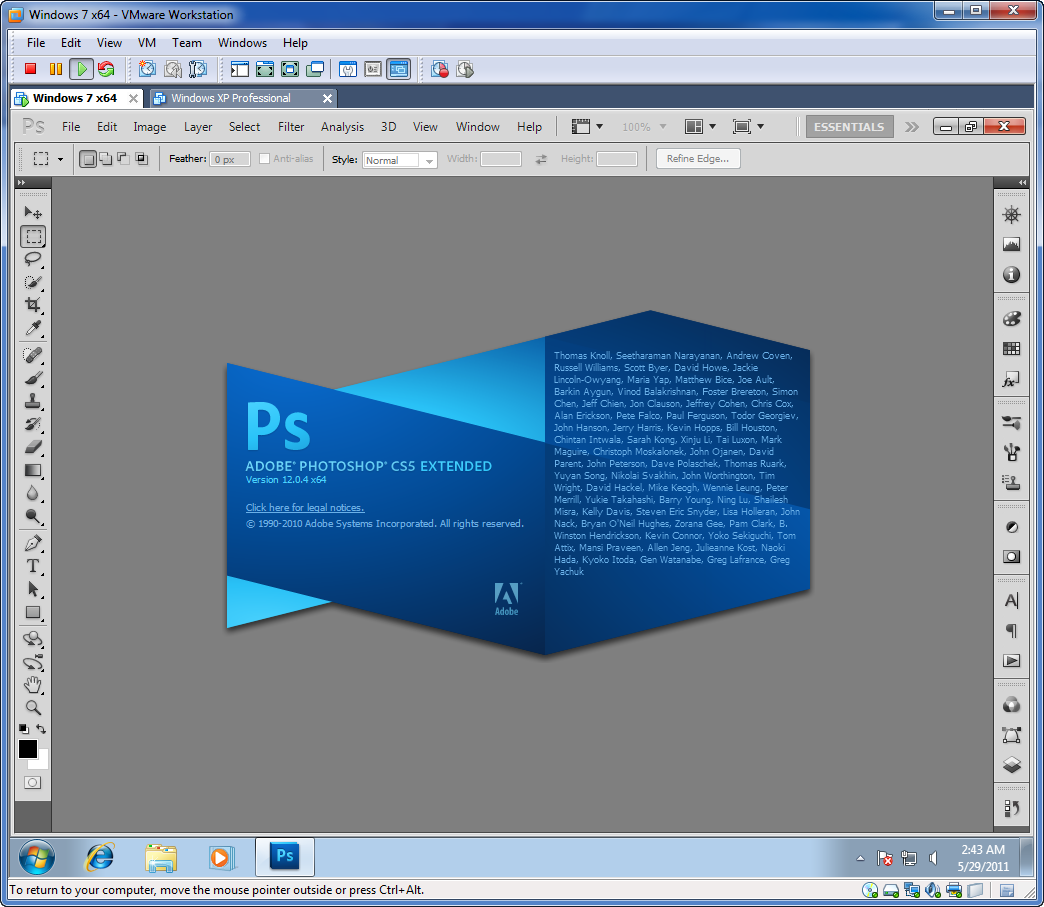The width and height of the screenshot is (1044, 907).
Task: Choose the Horizontal Type tool
Action: [x=33, y=566]
